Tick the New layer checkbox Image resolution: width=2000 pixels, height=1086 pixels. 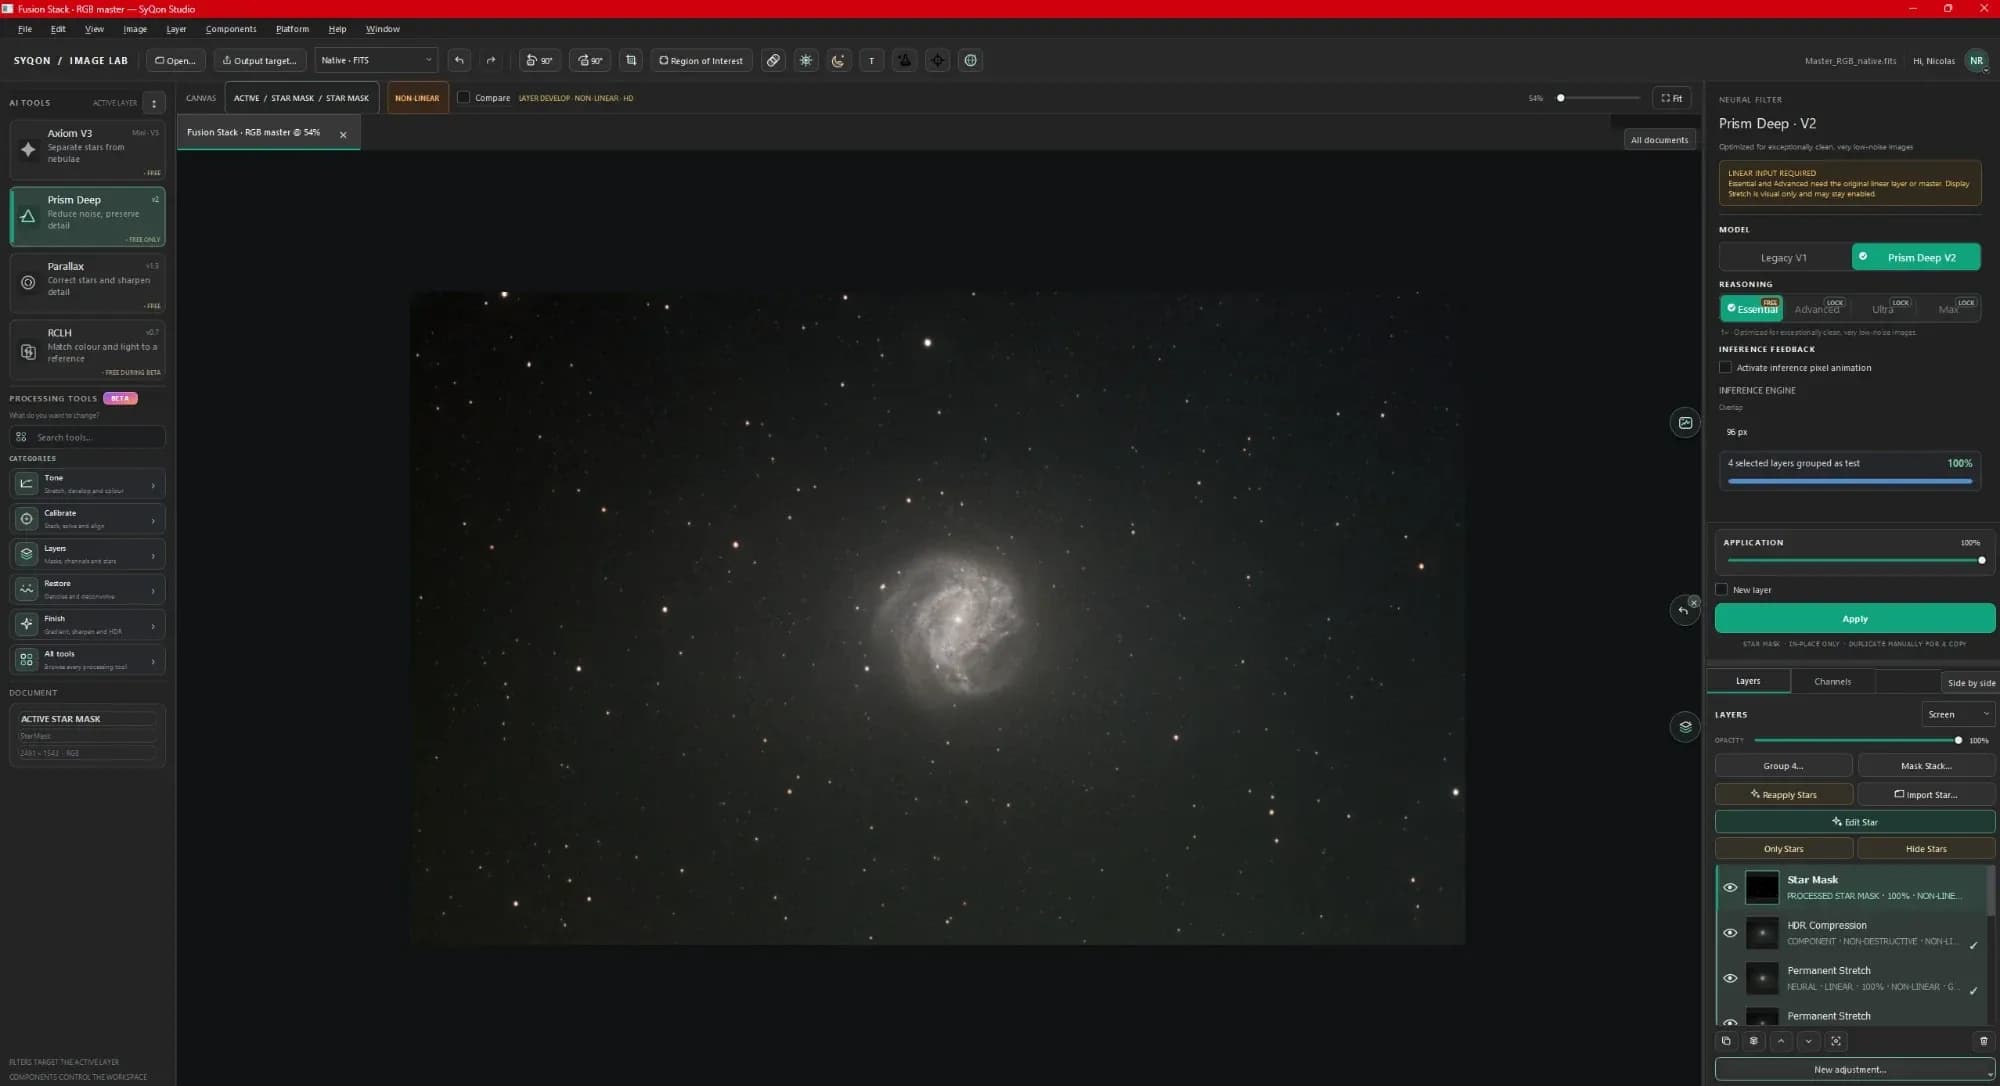tap(1721, 590)
